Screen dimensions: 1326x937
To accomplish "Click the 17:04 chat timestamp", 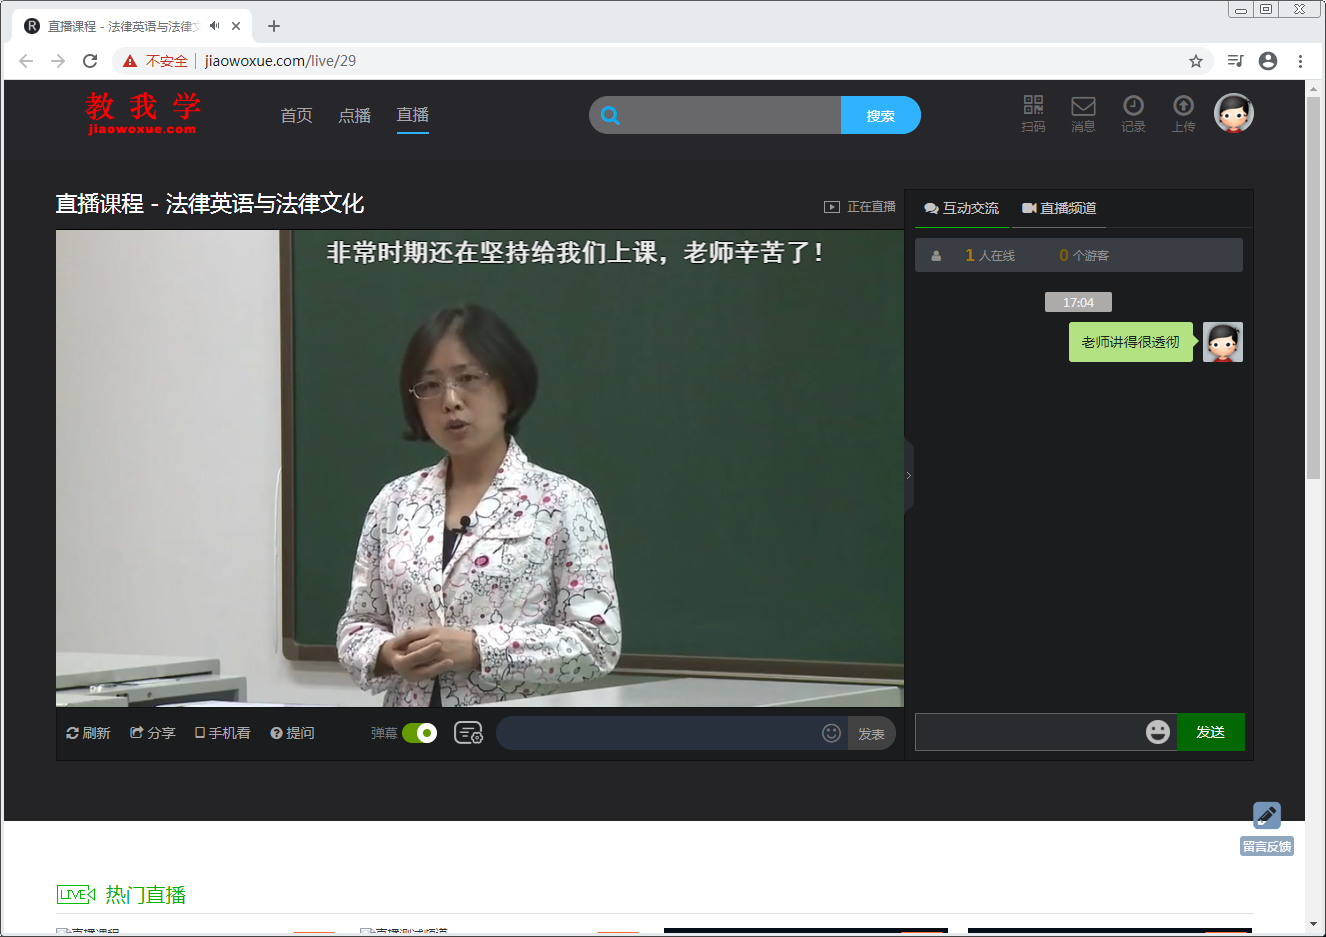I will click(x=1078, y=302).
